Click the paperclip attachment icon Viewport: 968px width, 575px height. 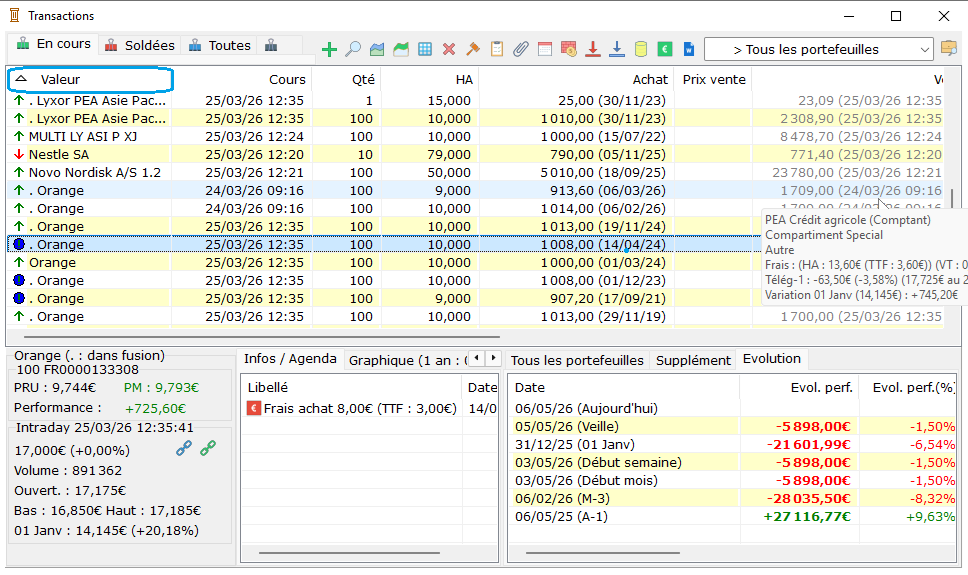pos(521,49)
